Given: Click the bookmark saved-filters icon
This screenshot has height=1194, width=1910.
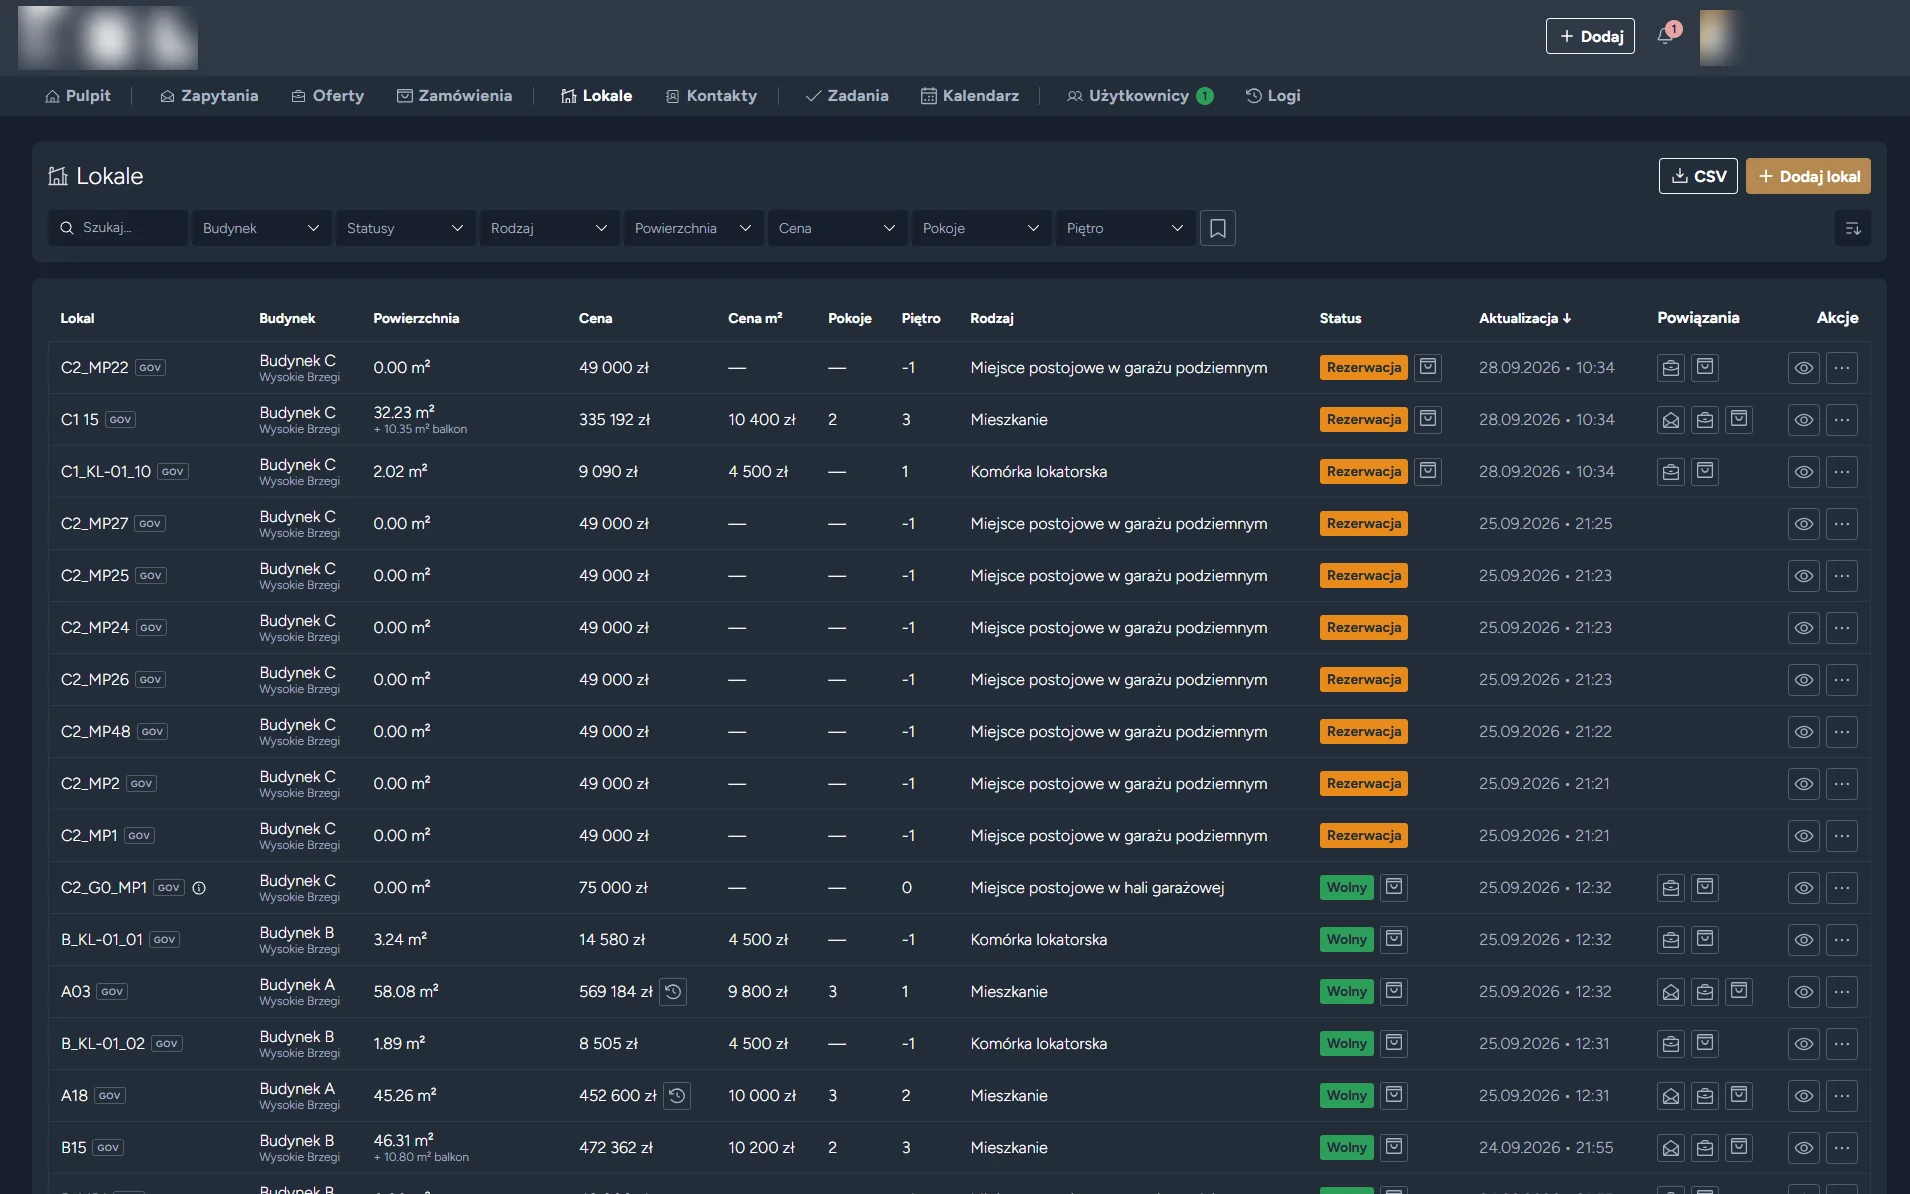Looking at the screenshot, I should coord(1217,228).
